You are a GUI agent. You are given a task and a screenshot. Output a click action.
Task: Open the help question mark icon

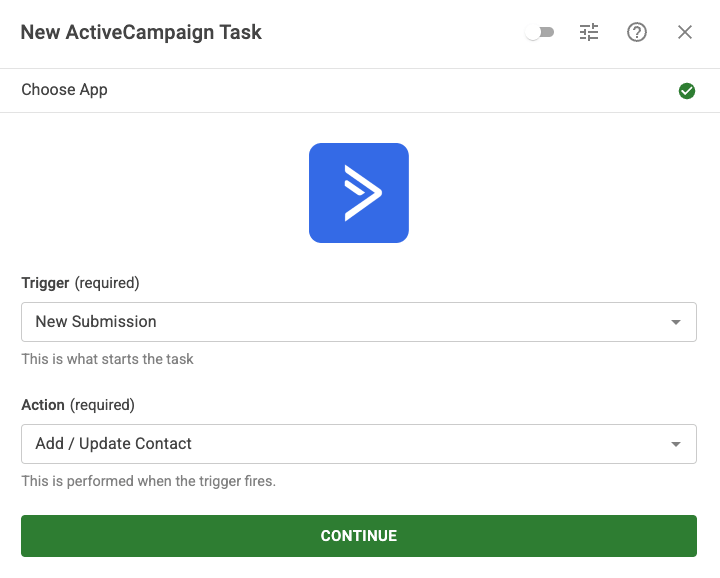pos(637,33)
